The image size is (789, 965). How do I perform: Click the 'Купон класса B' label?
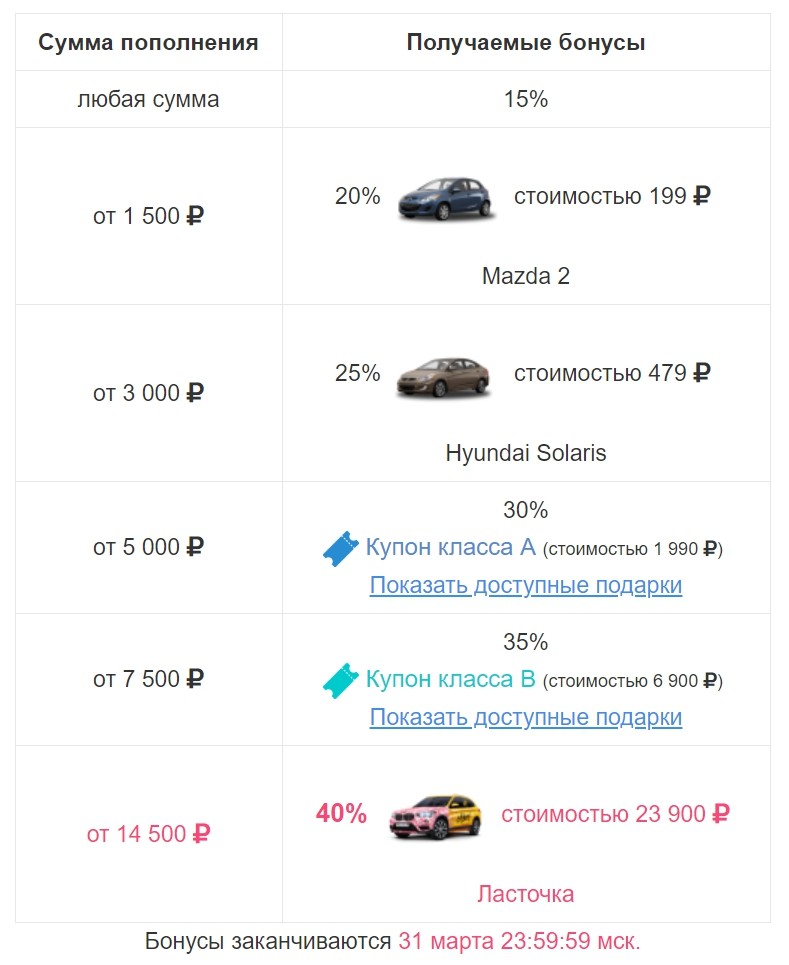pyautogui.click(x=451, y=680)
